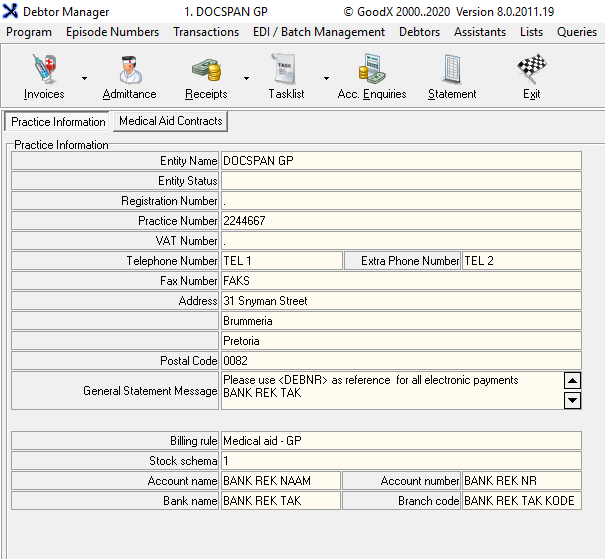Screen dimensions: 605x559
Task: Expand the Invoices dropdown arrow
Action: tap(84, 78)
